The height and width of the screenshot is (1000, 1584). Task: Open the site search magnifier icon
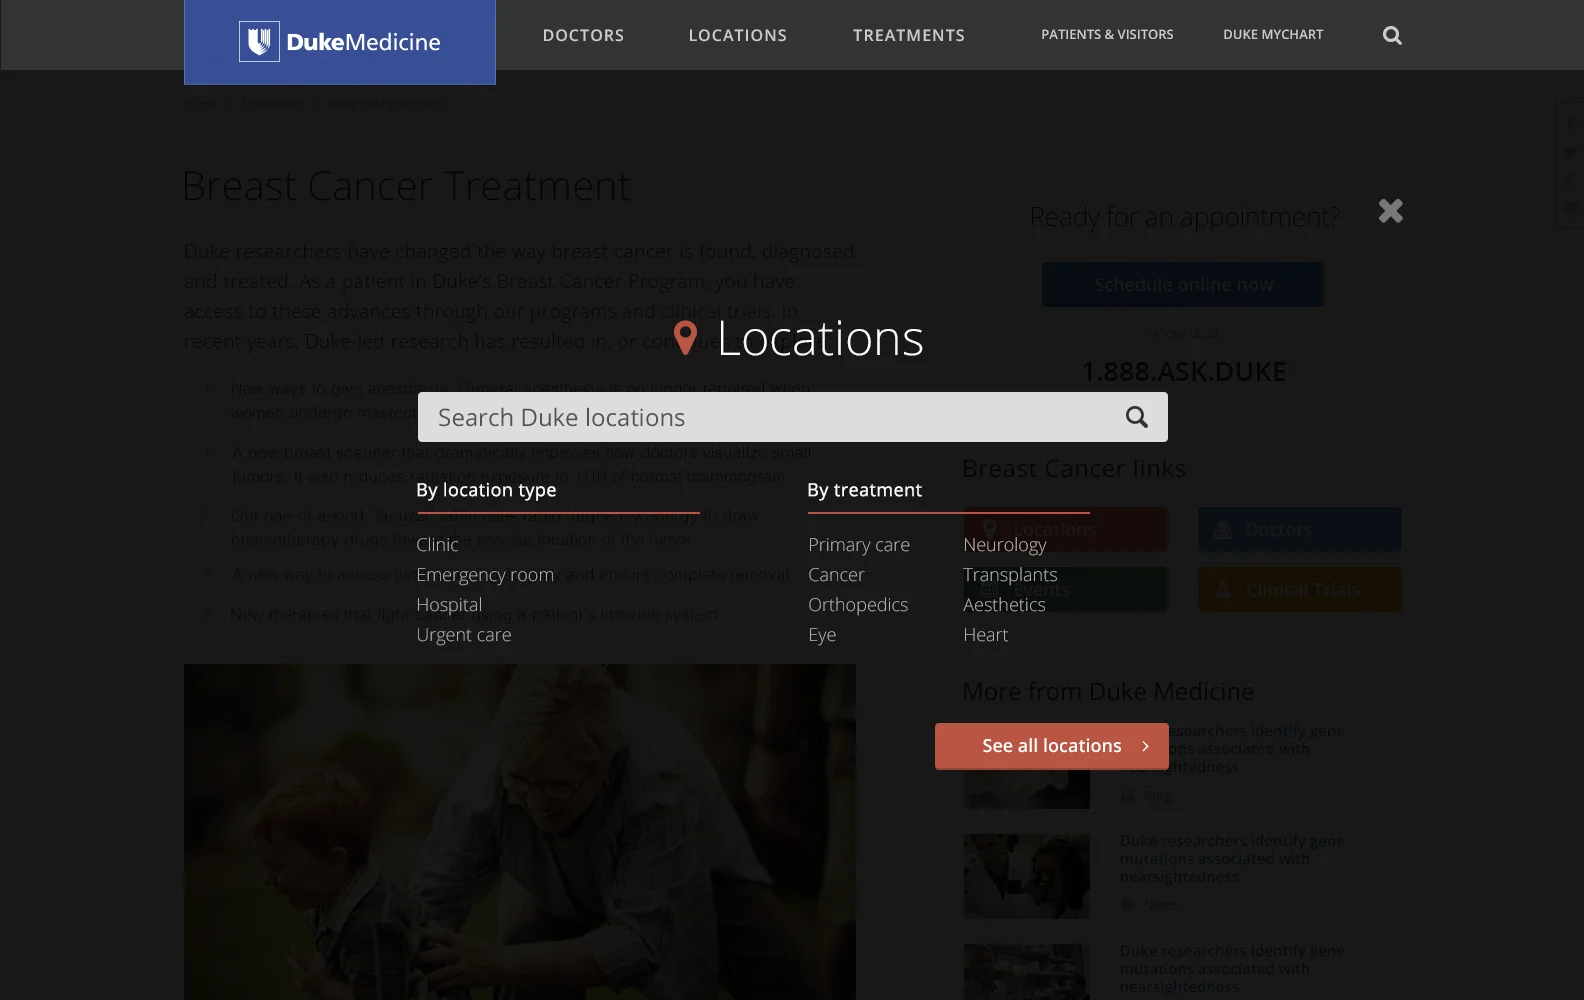tap(1392, 36)
